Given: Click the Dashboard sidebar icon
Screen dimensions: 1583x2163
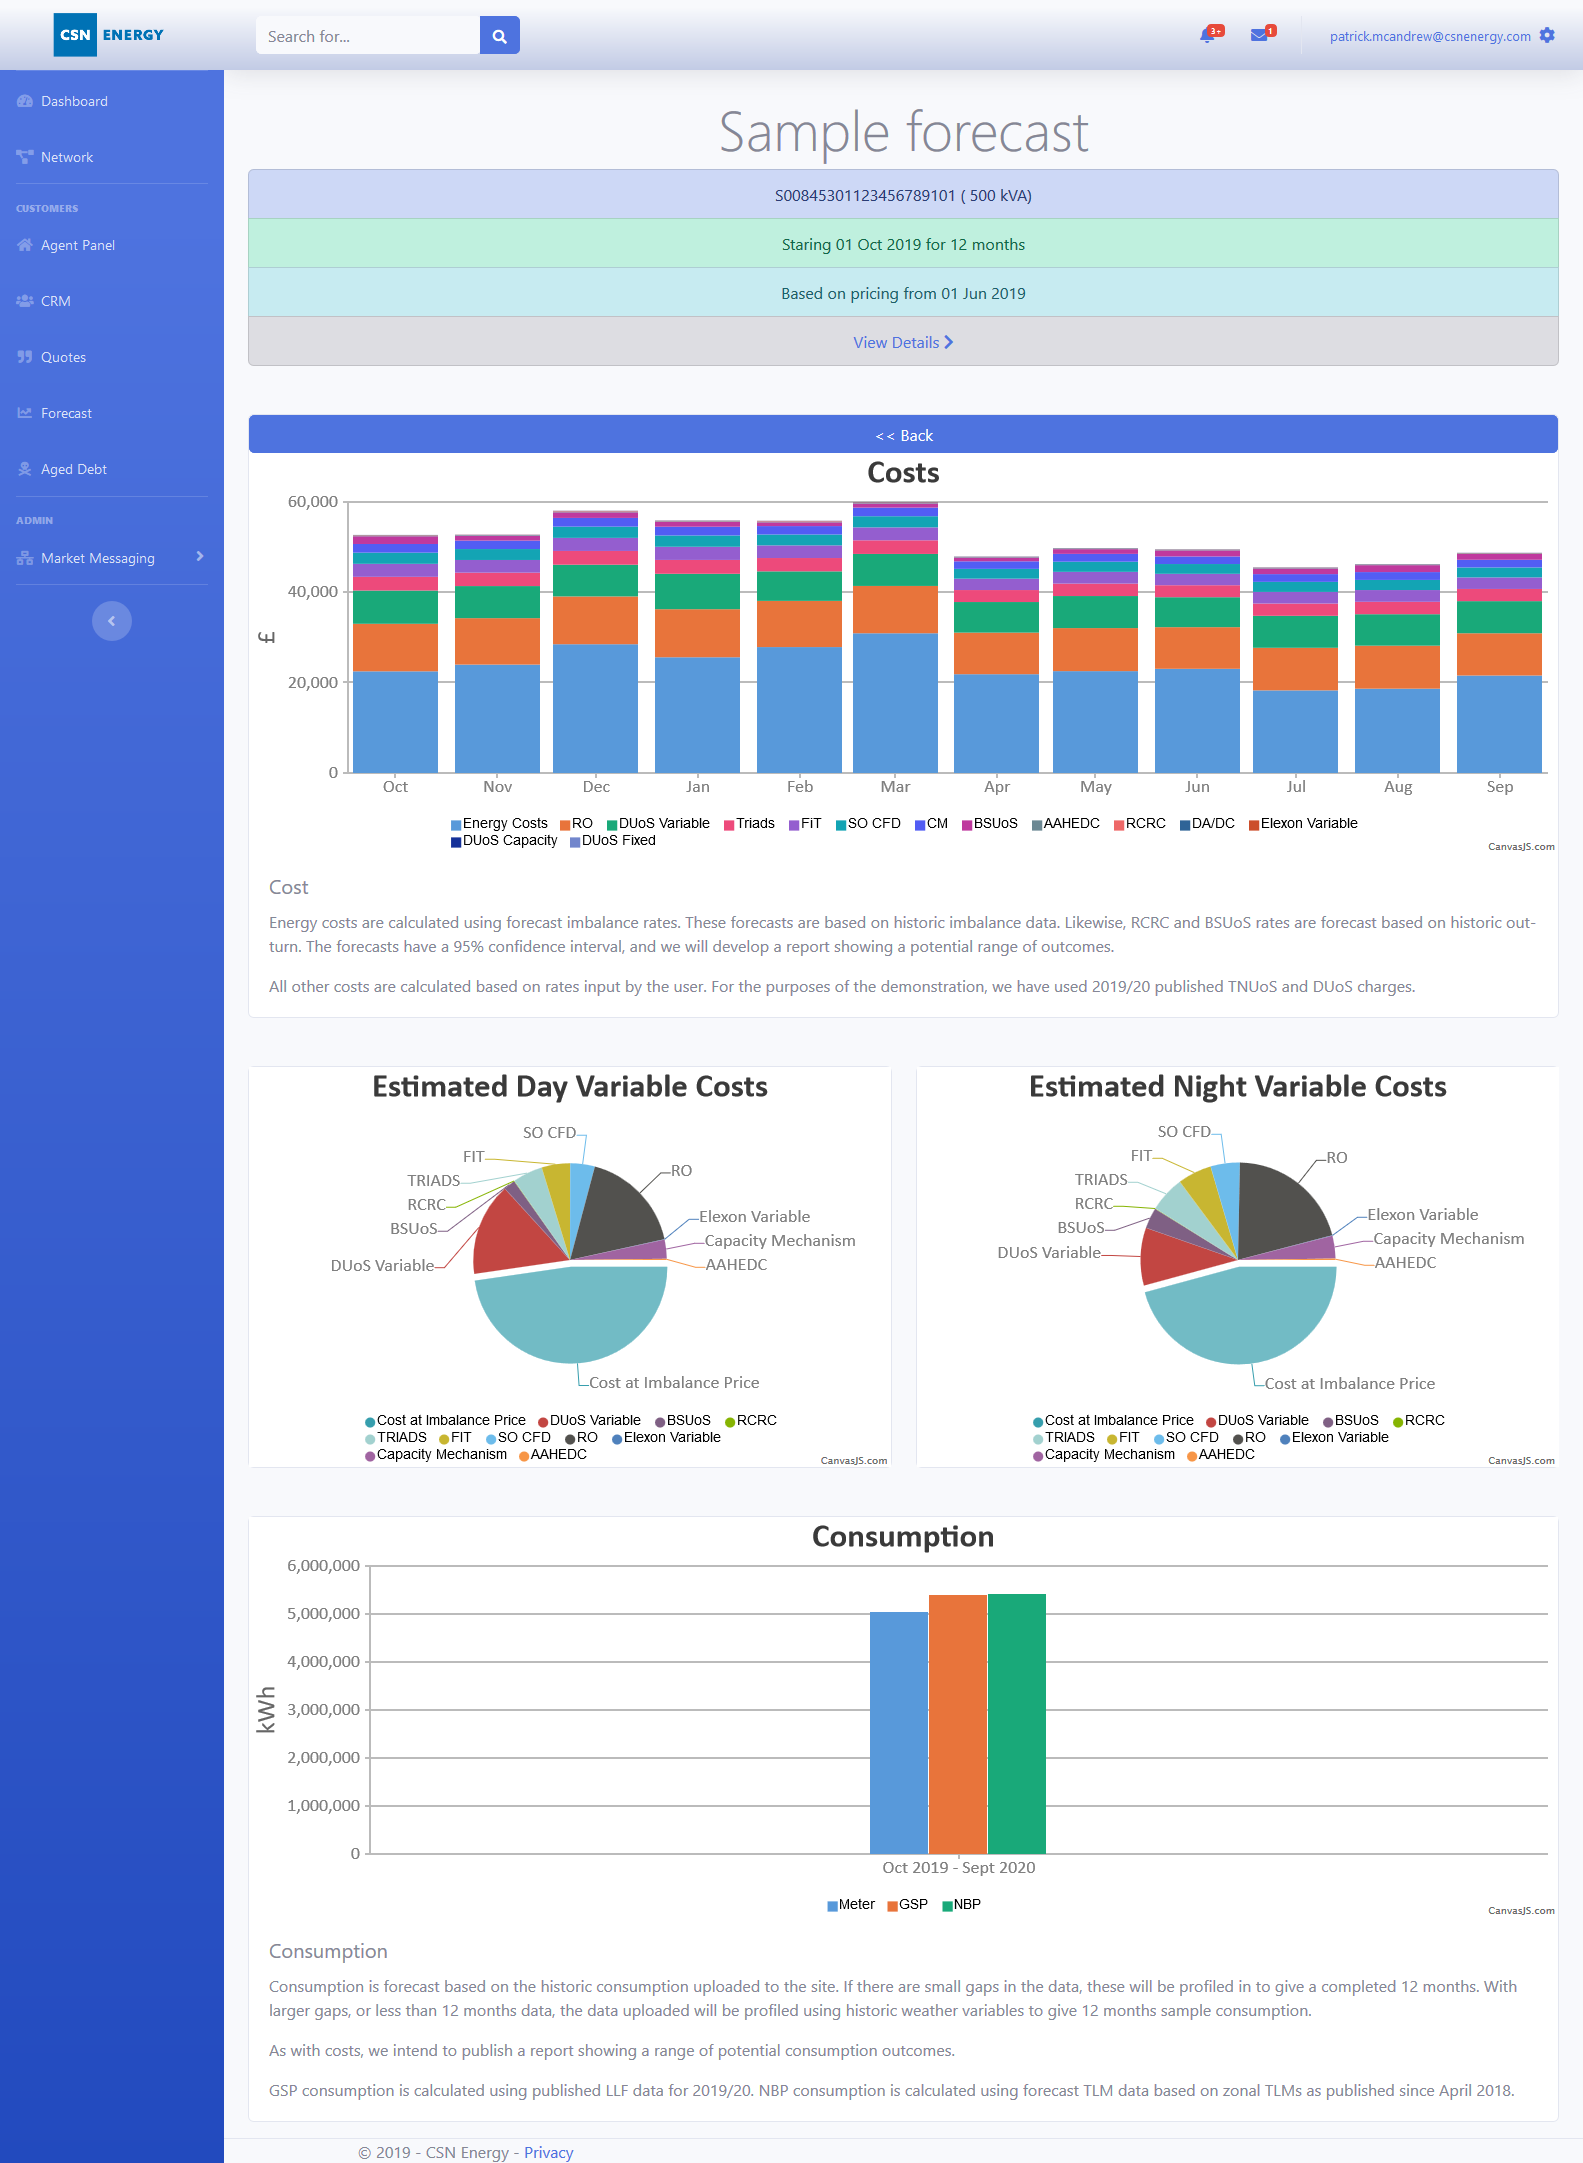Looking at the screenshot, I should [x=25, y=101].
